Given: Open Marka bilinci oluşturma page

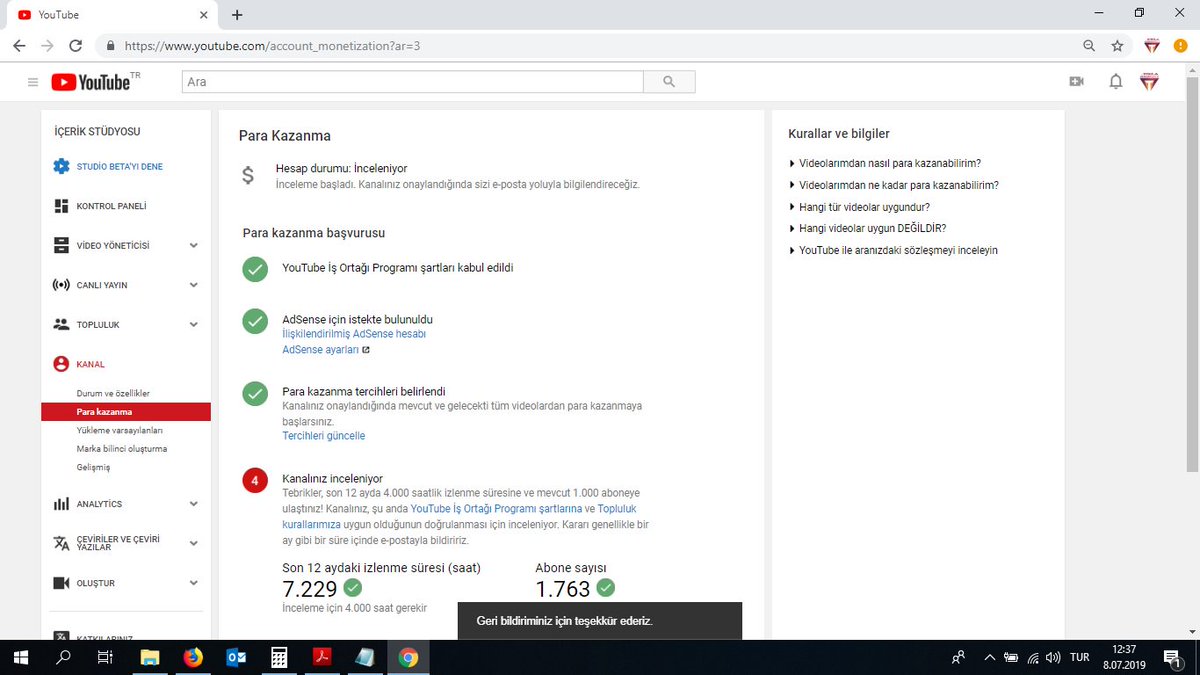Looking at the screenshot, I should click(x=122, y=448).
